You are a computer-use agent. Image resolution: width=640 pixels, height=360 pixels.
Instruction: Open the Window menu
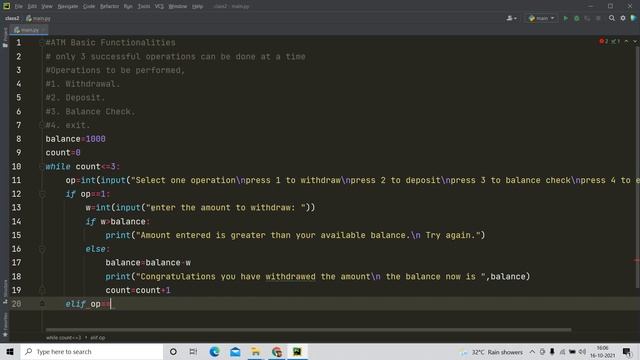(x=178, y=7)
